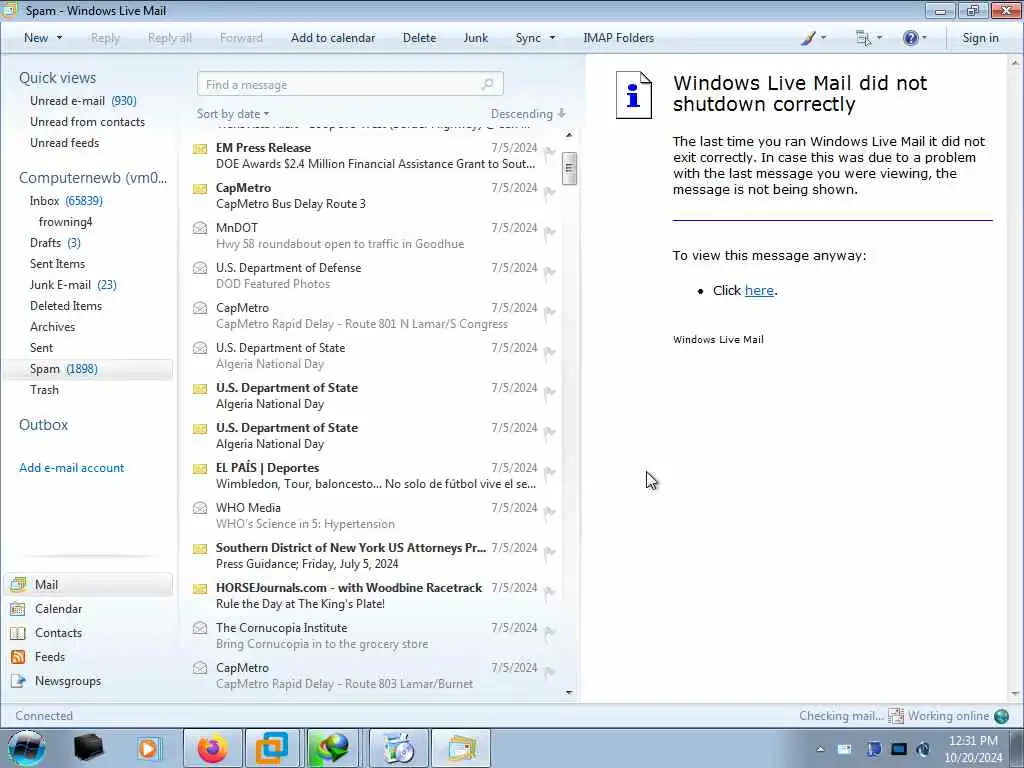
Task: Collapse the Computernewb account header
Action: [x=93, y=178]
